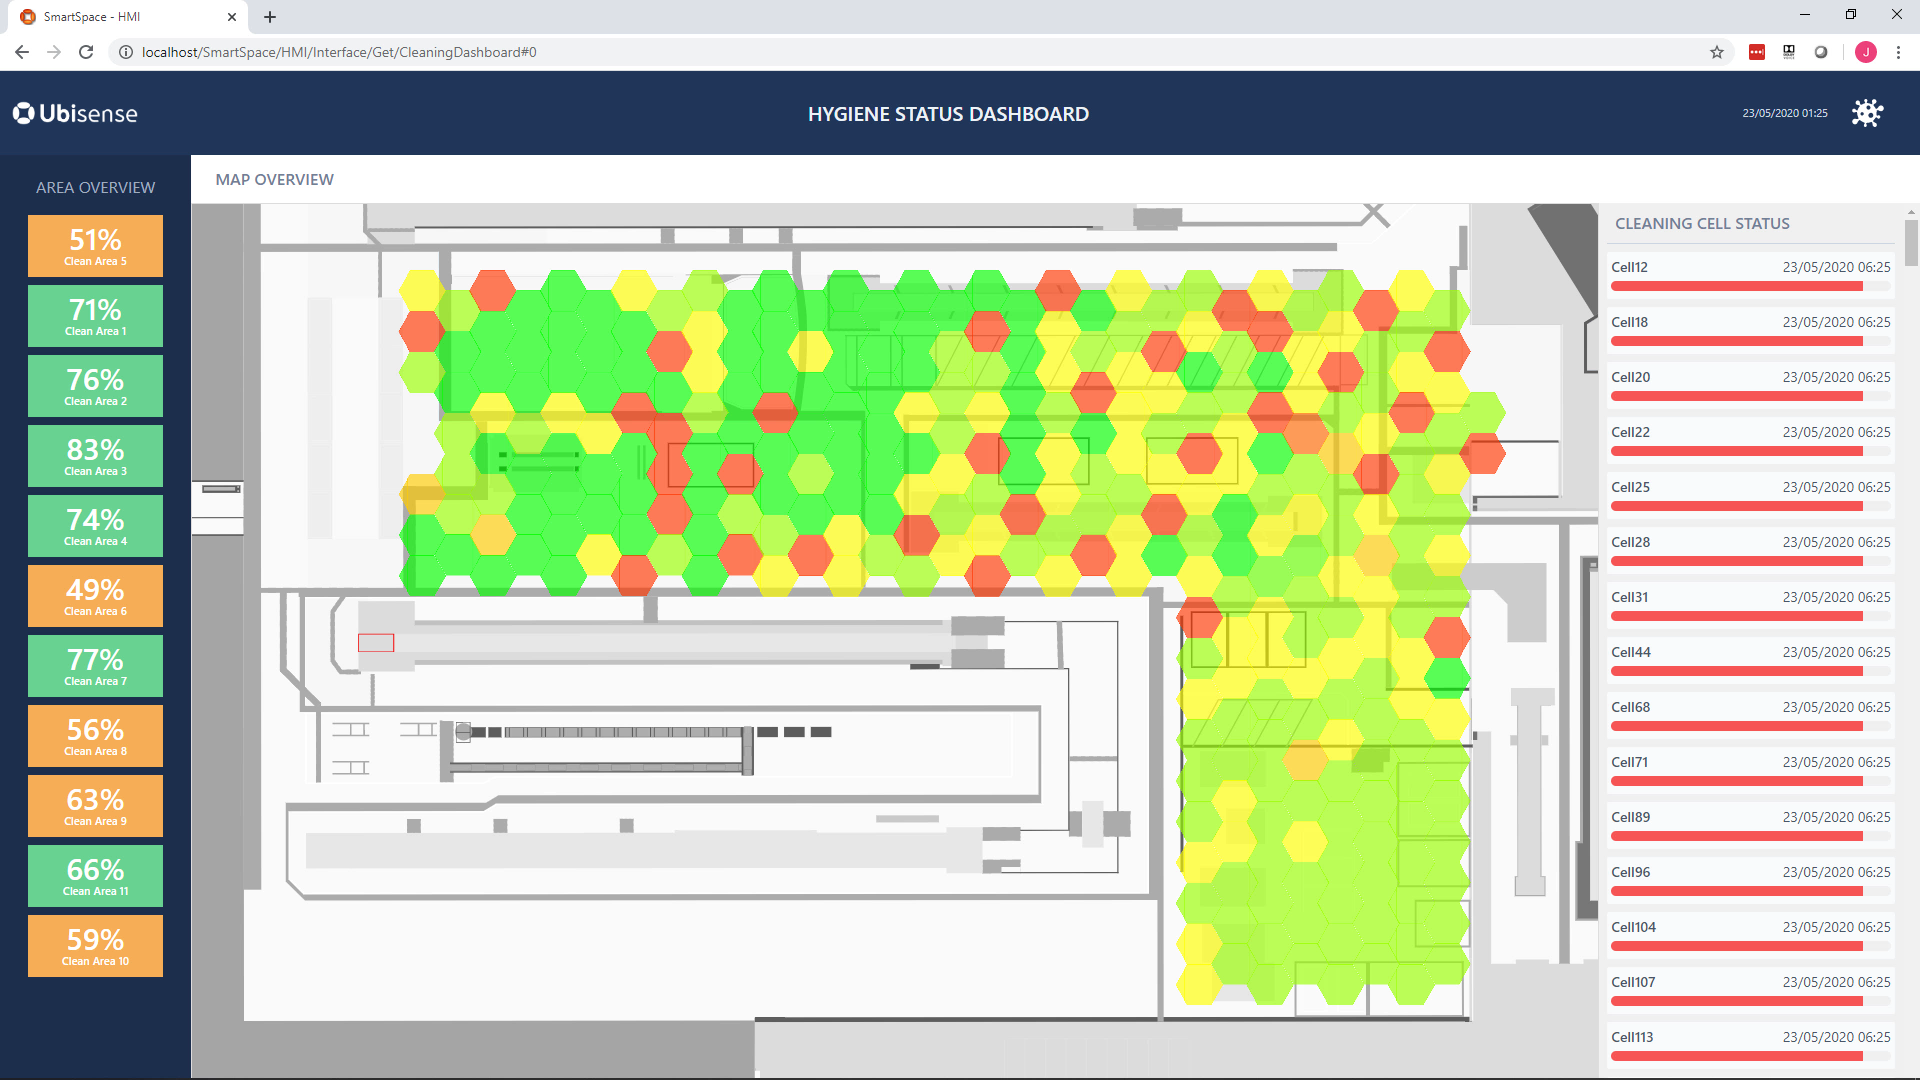The image size is (1920, 1080).
Task: Click the Cell22 status row
Action: pos(1751,440)
